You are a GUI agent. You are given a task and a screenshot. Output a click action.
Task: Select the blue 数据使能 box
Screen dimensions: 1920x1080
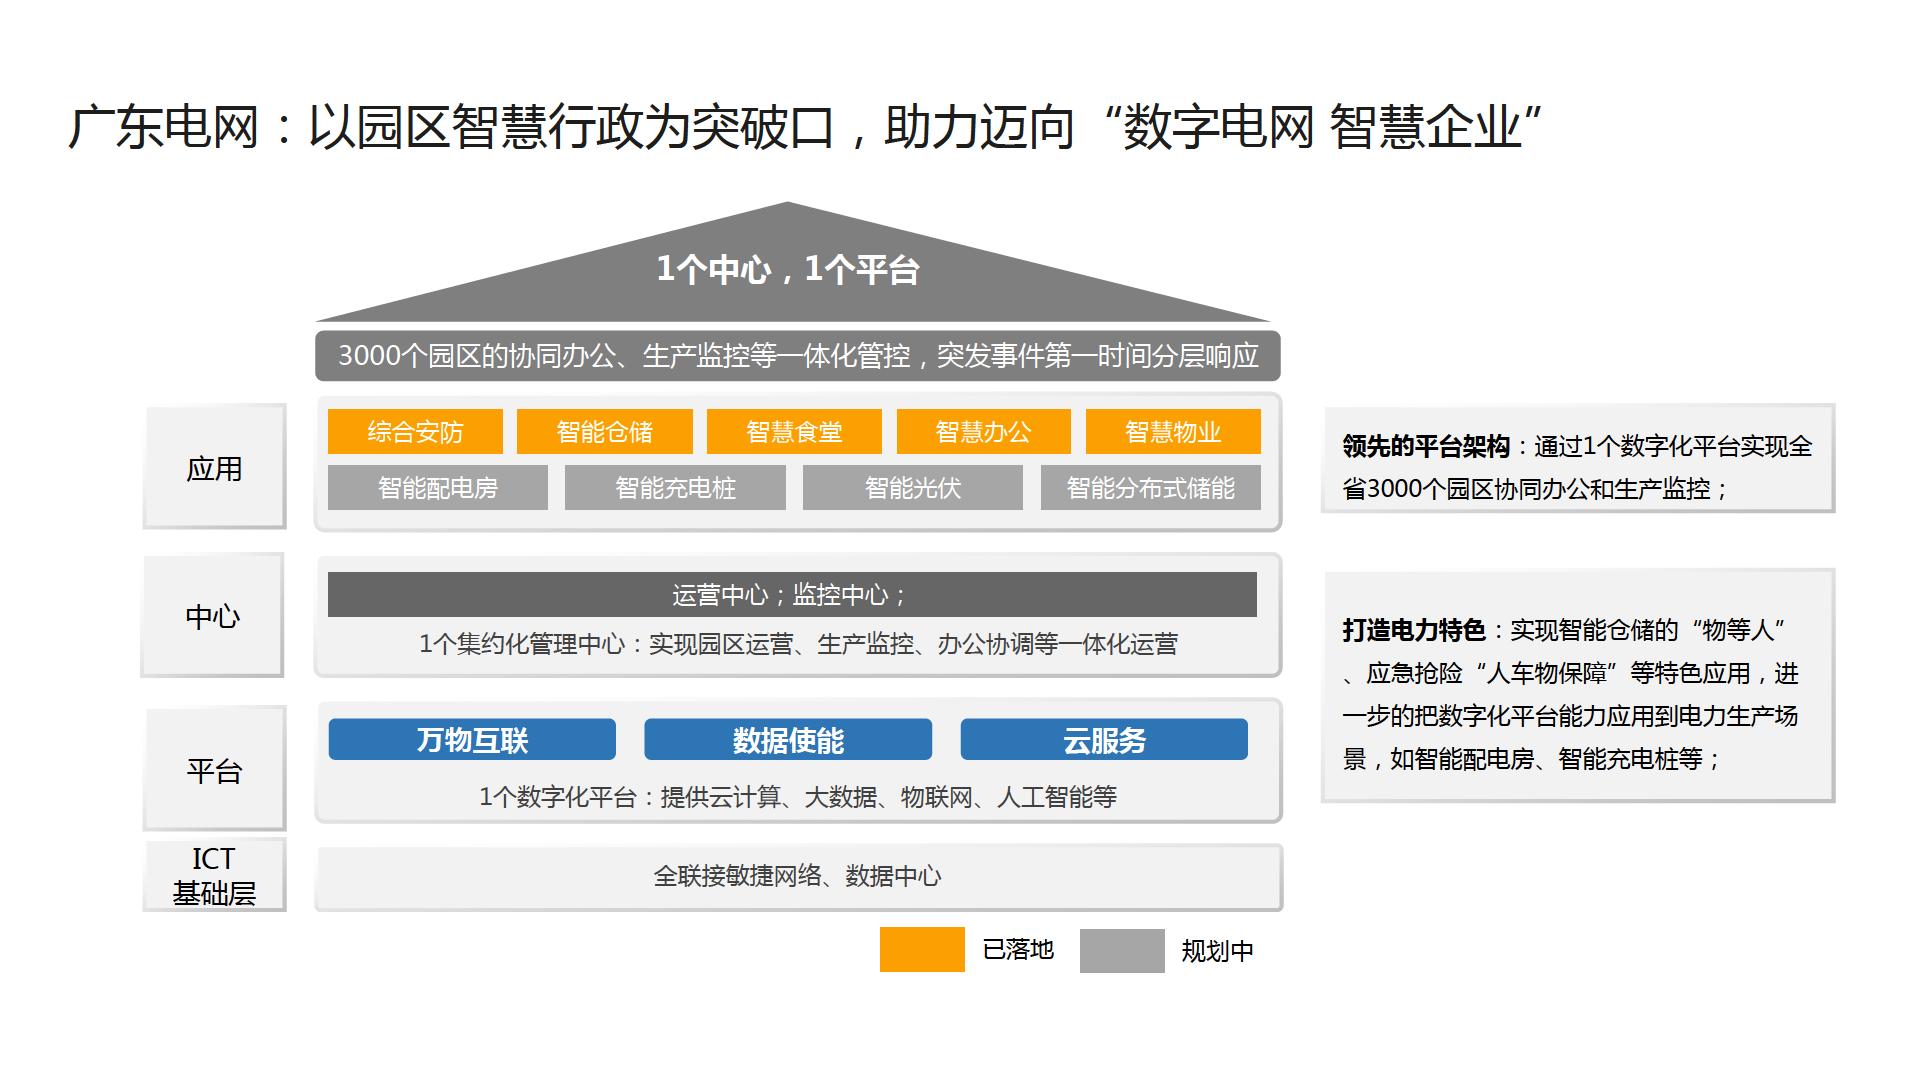(x=788, y=740)
